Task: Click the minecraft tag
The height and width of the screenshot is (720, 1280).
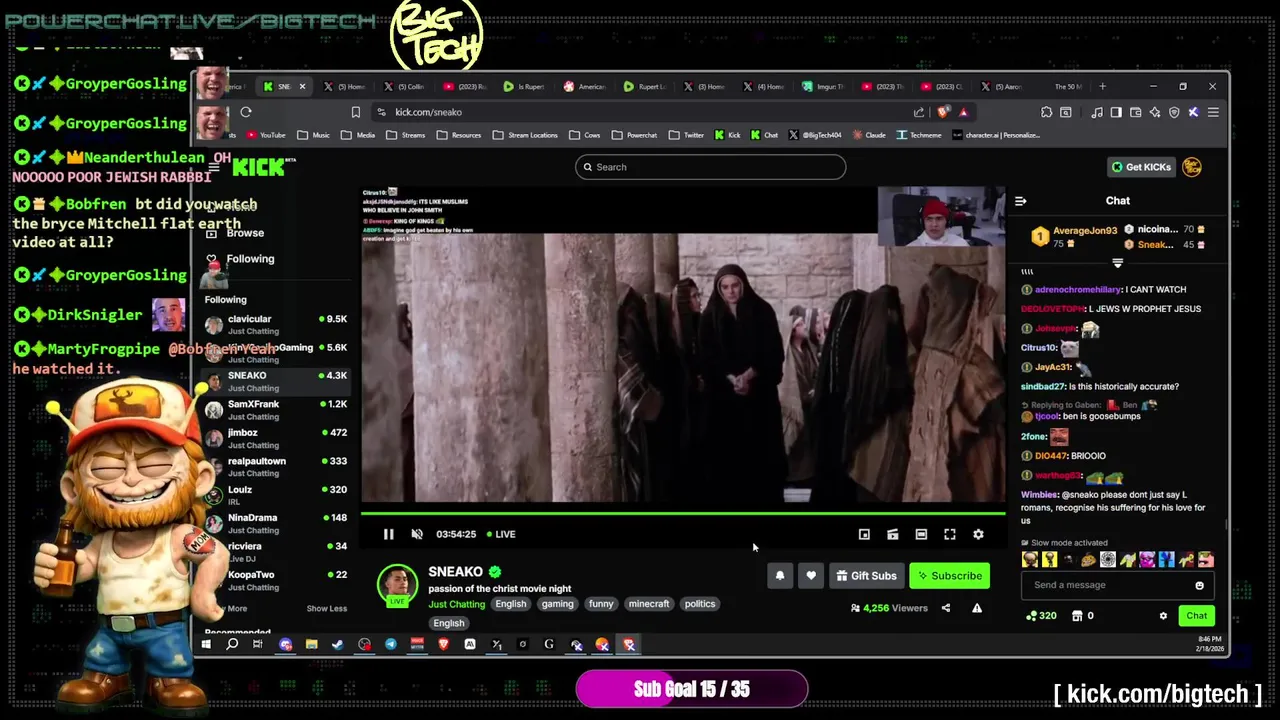Action: 648,604
